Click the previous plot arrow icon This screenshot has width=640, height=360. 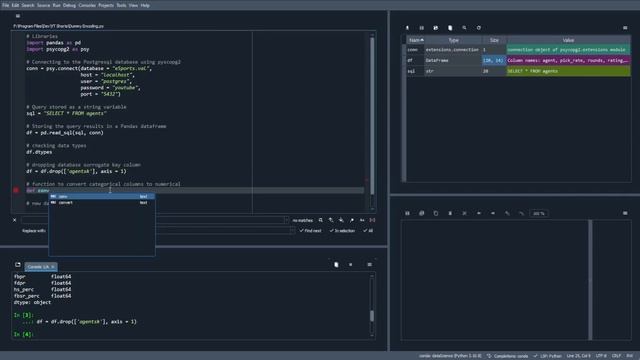pos(479,213)
